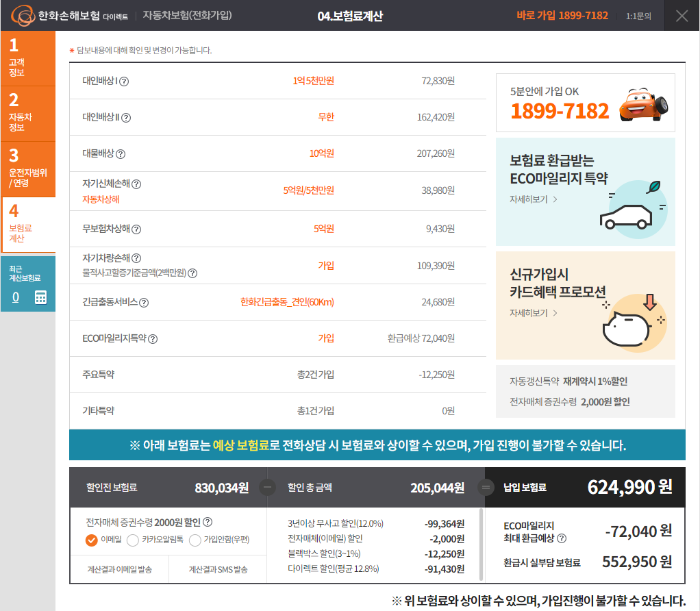
Task: Click the 자동차상해 label under 자기신체손해
Action: [101, 200]
